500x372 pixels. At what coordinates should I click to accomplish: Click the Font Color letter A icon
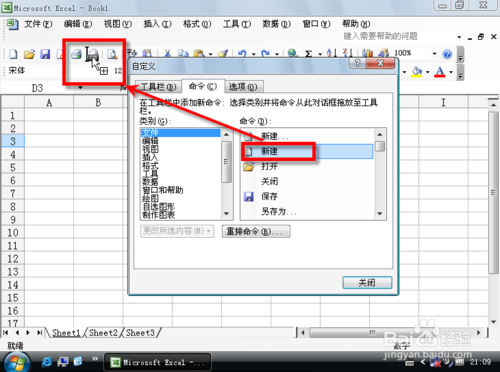(440, 71)
